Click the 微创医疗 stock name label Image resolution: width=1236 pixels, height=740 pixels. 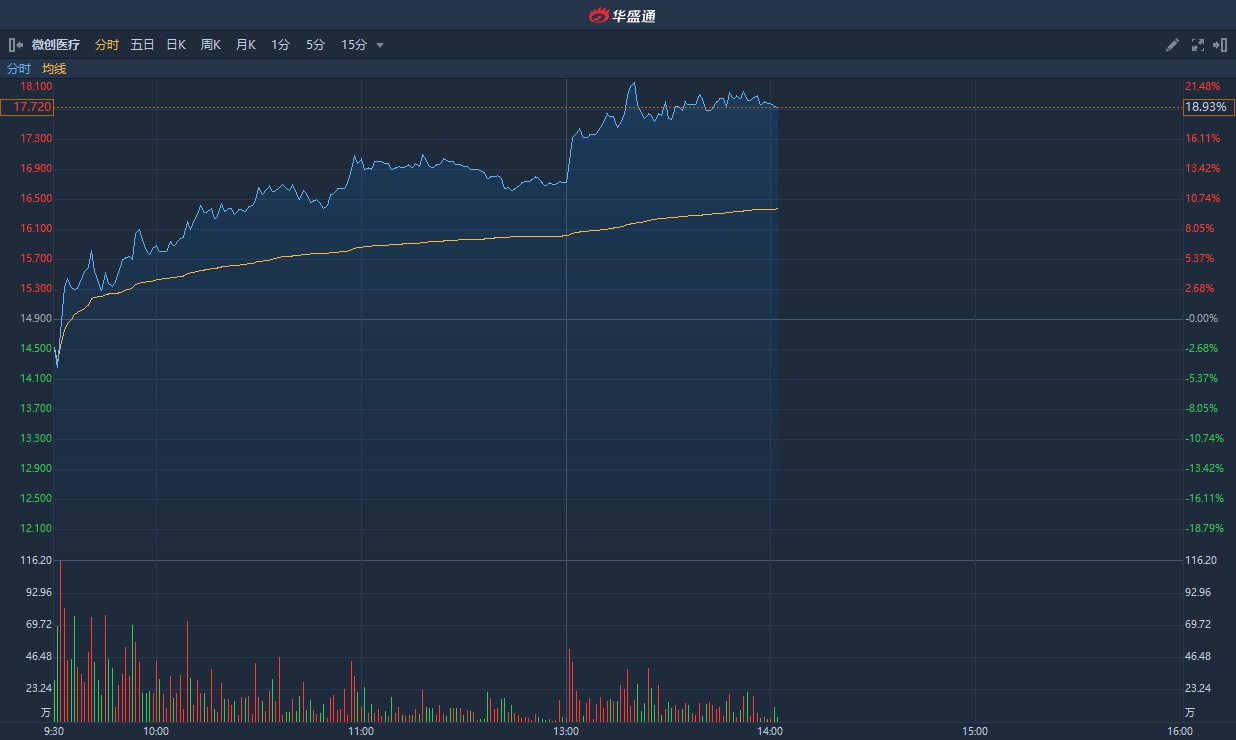pos(56,45)
